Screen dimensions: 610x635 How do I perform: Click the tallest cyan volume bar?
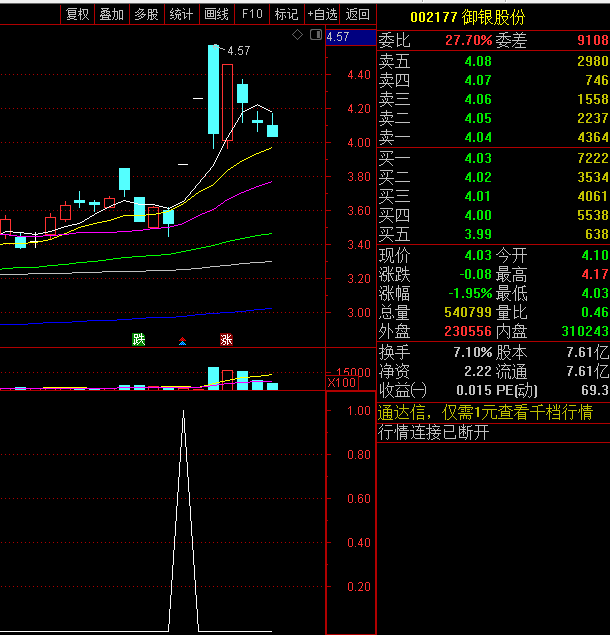[213, 379]
